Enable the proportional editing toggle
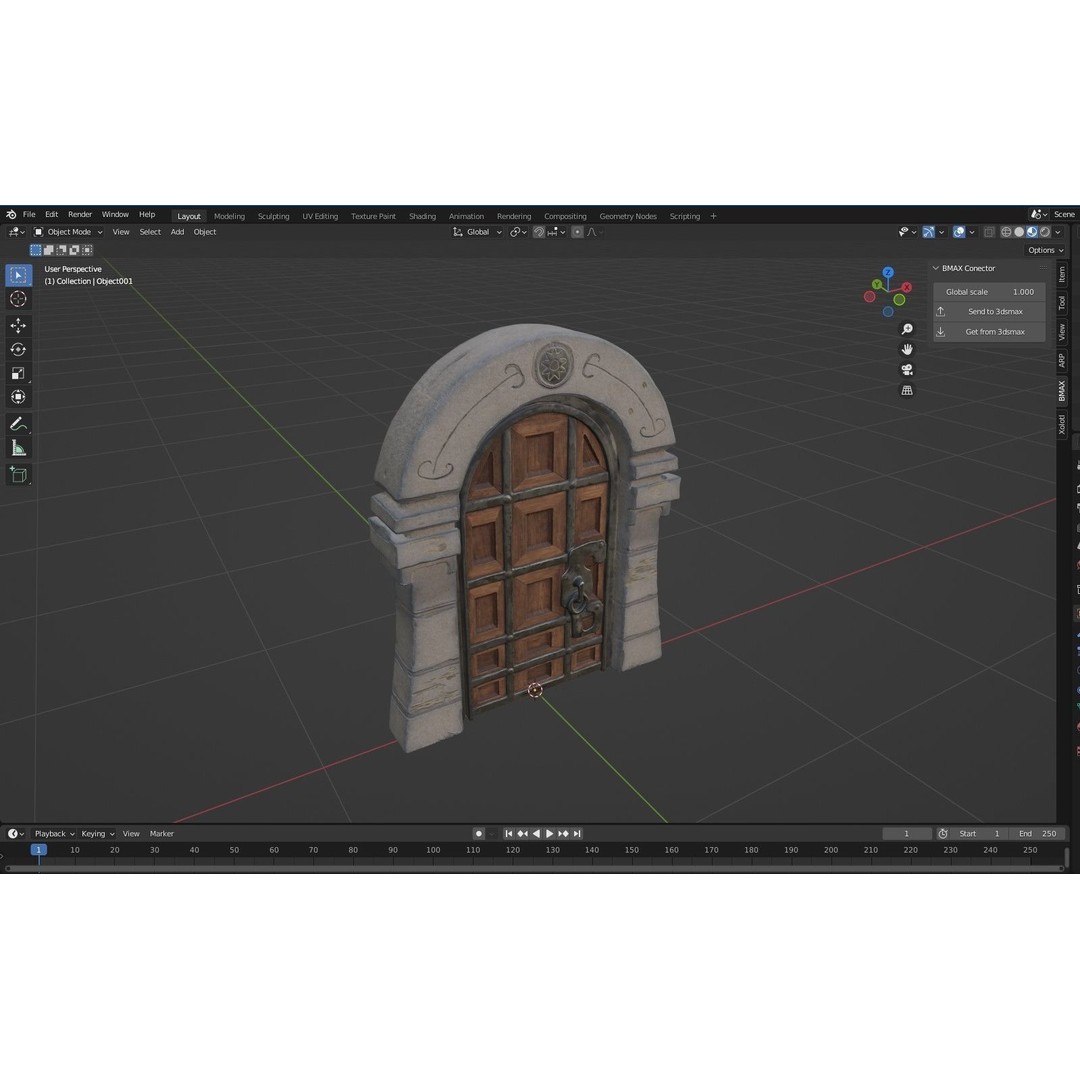 tap(577, 231)
